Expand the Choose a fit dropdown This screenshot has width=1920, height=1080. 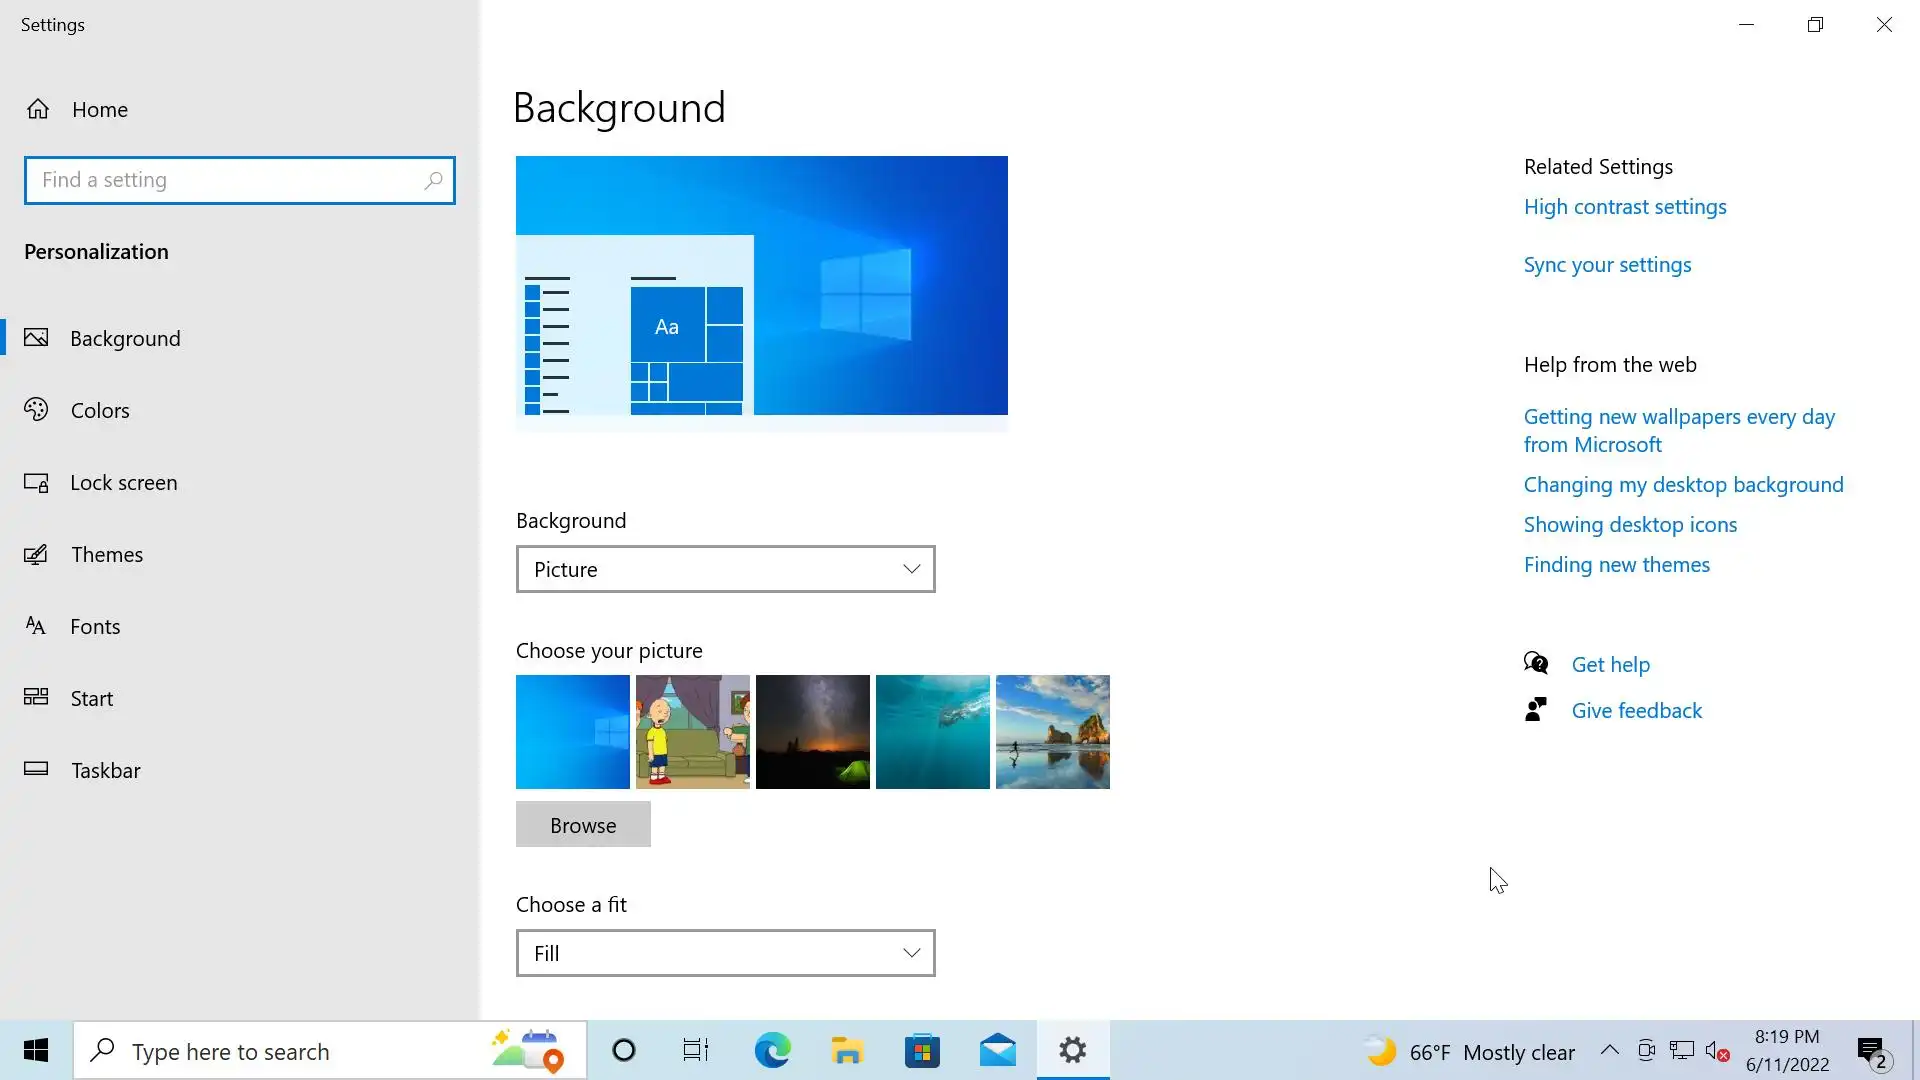[725, 953]
